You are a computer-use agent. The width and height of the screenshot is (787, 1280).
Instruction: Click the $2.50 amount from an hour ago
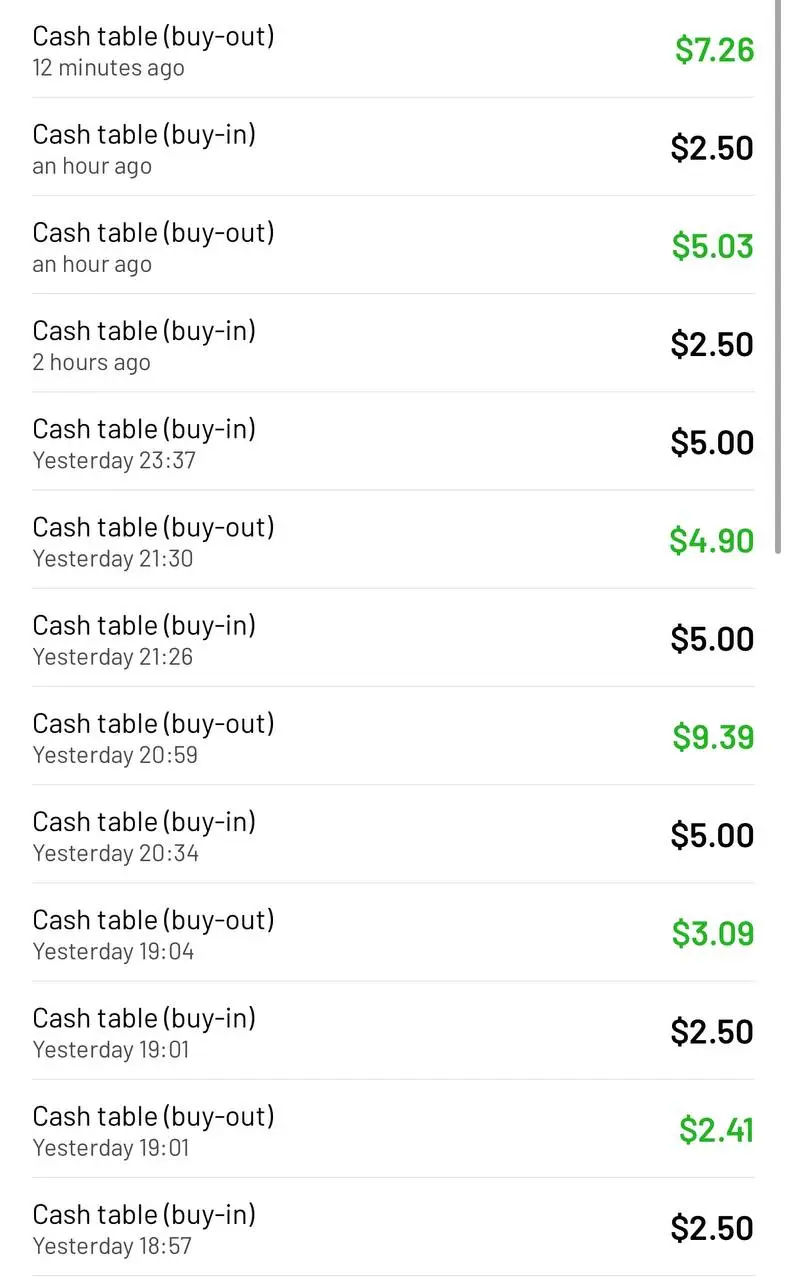tap(712, 148)
